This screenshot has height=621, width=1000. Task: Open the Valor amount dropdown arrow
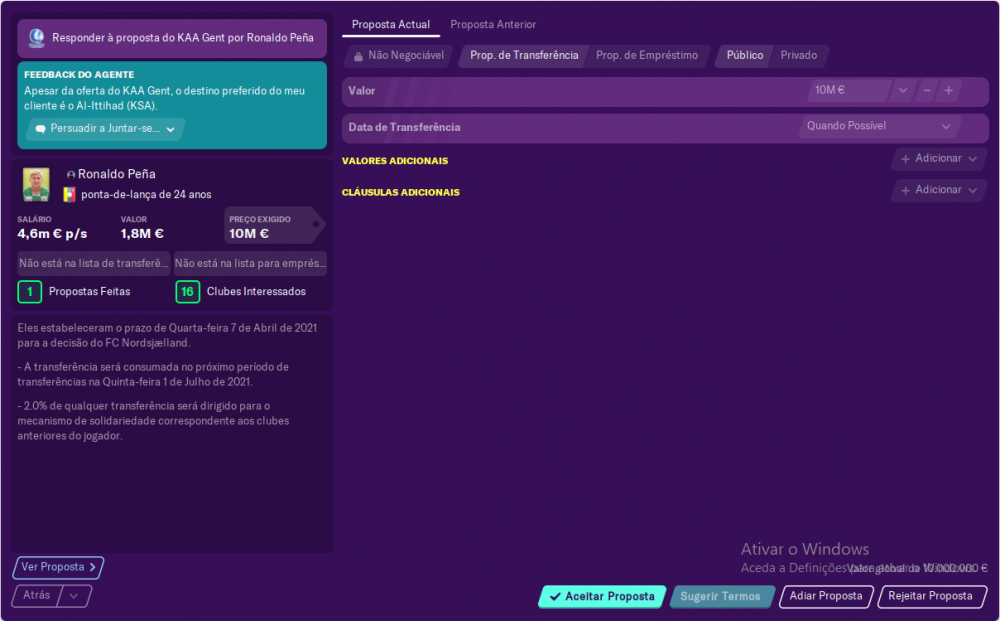(903, 91)
